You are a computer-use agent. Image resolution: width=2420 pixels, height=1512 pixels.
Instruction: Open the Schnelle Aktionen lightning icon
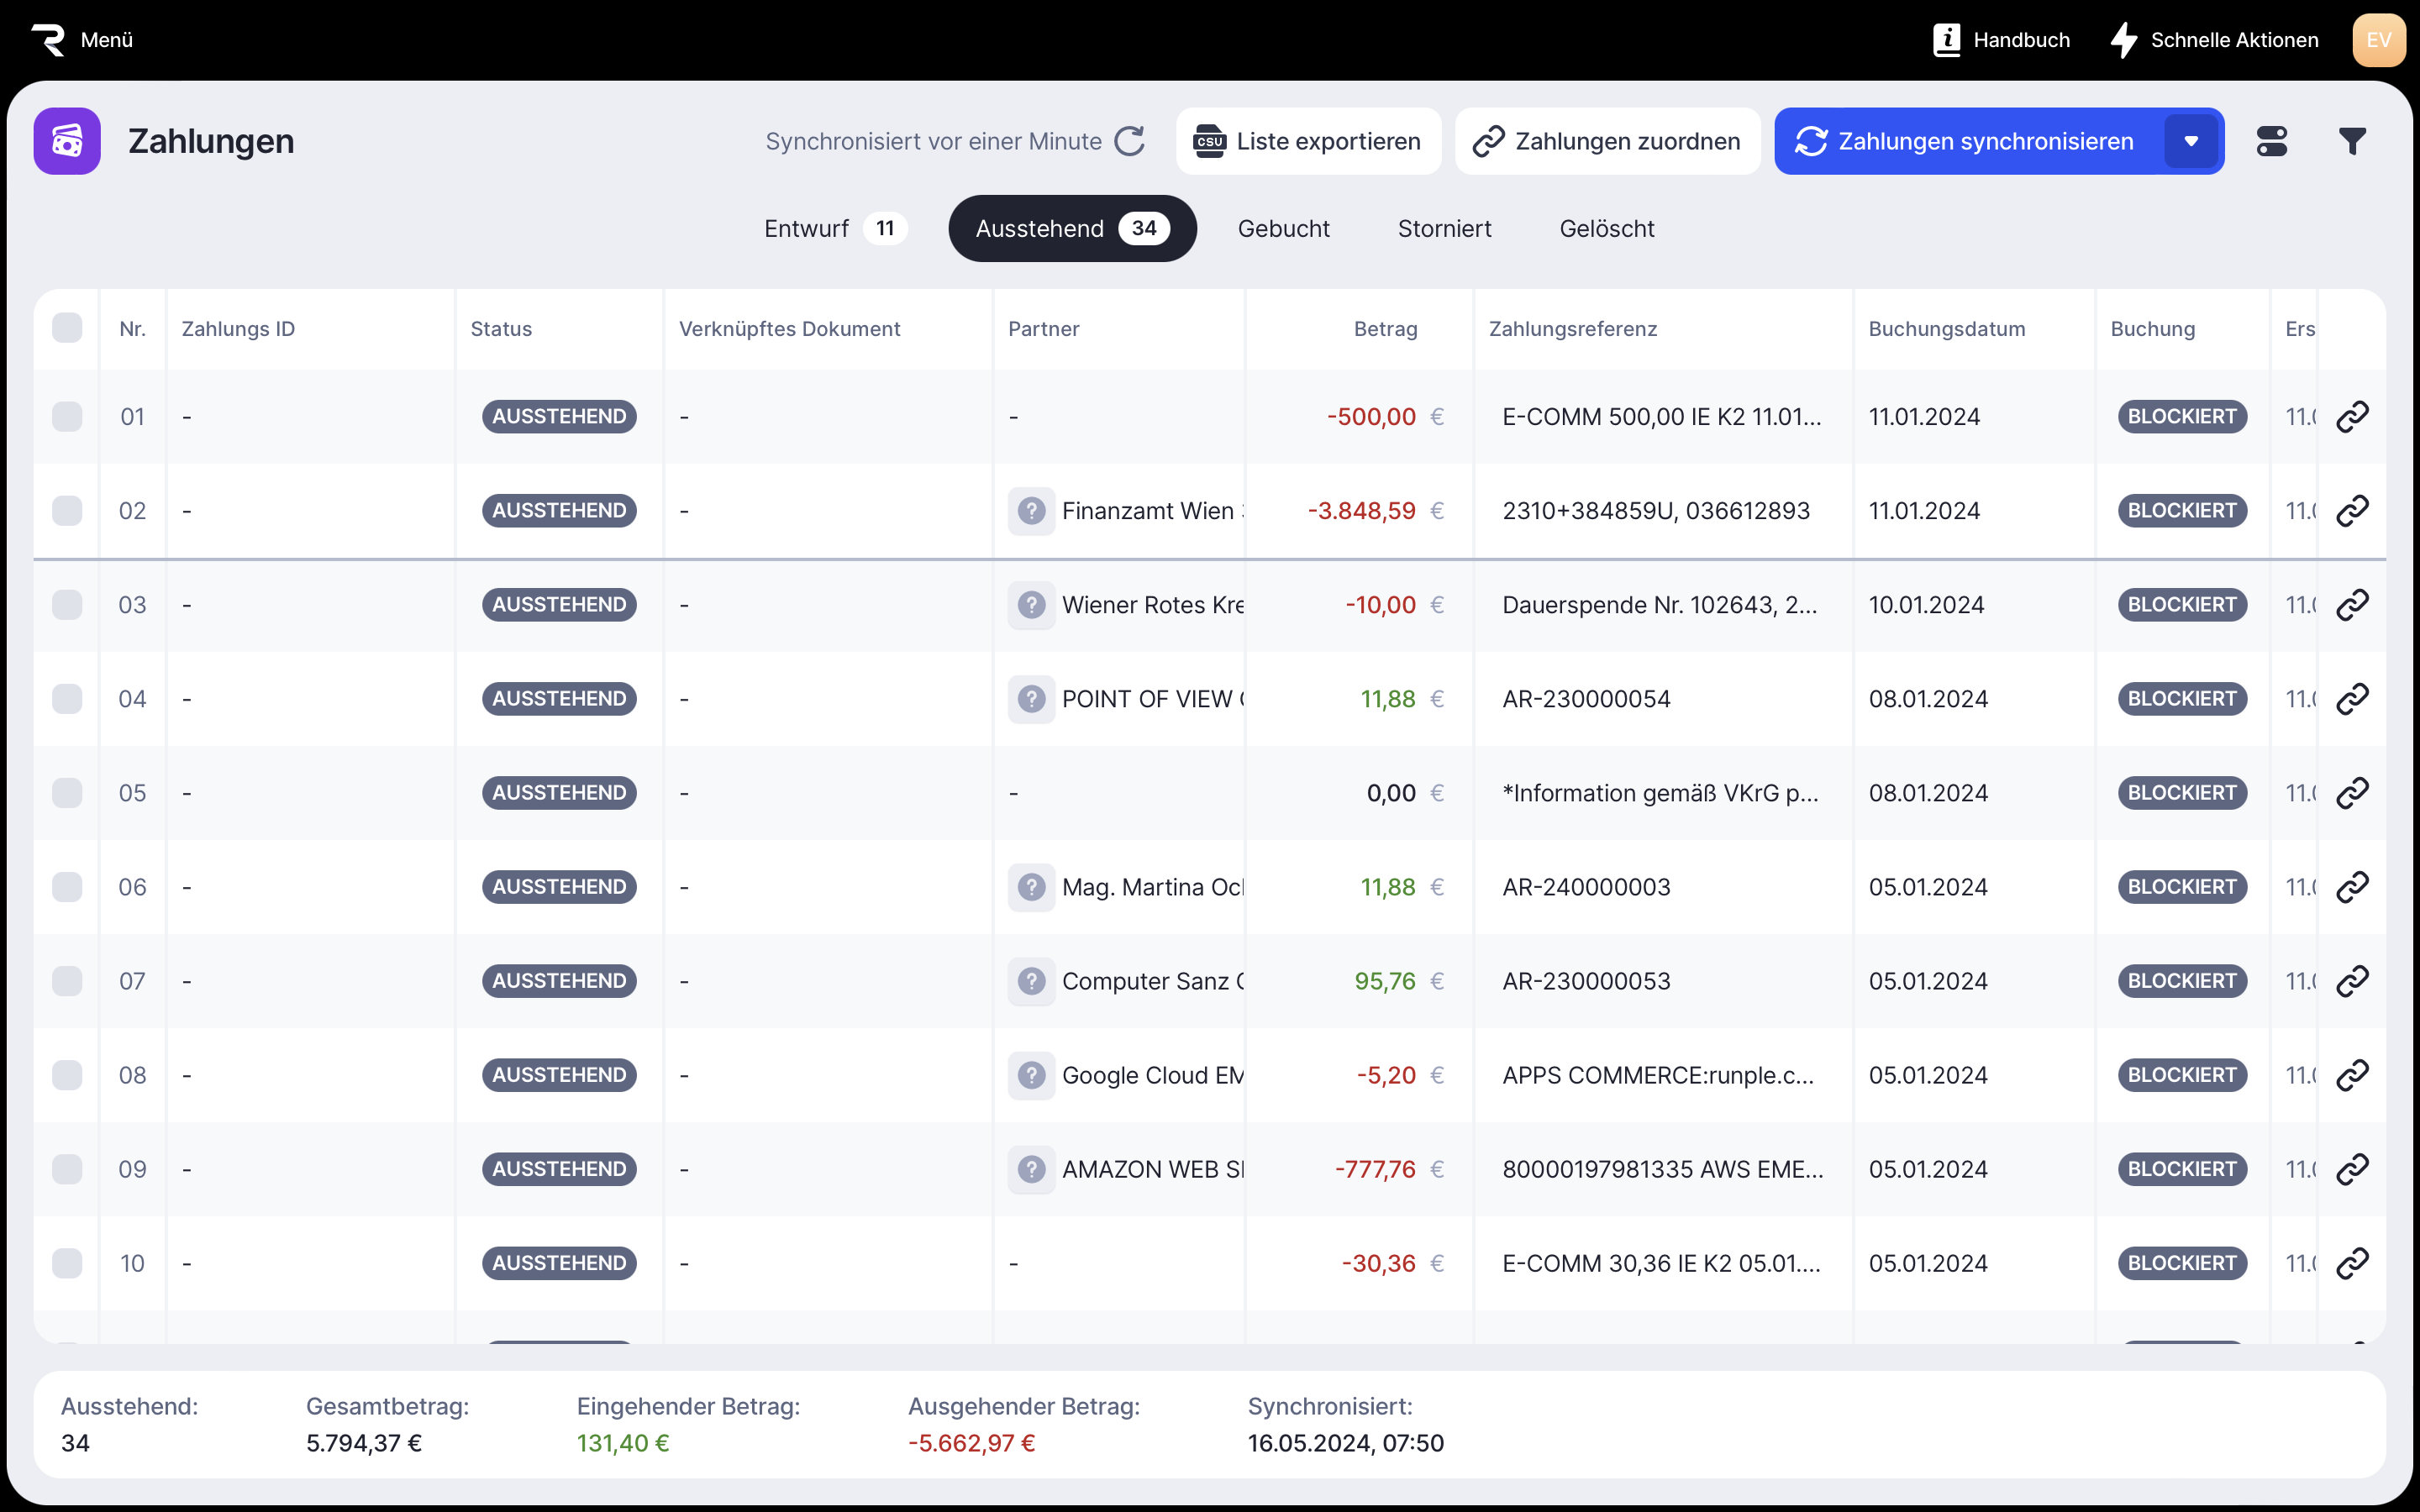pos(2124,40)
